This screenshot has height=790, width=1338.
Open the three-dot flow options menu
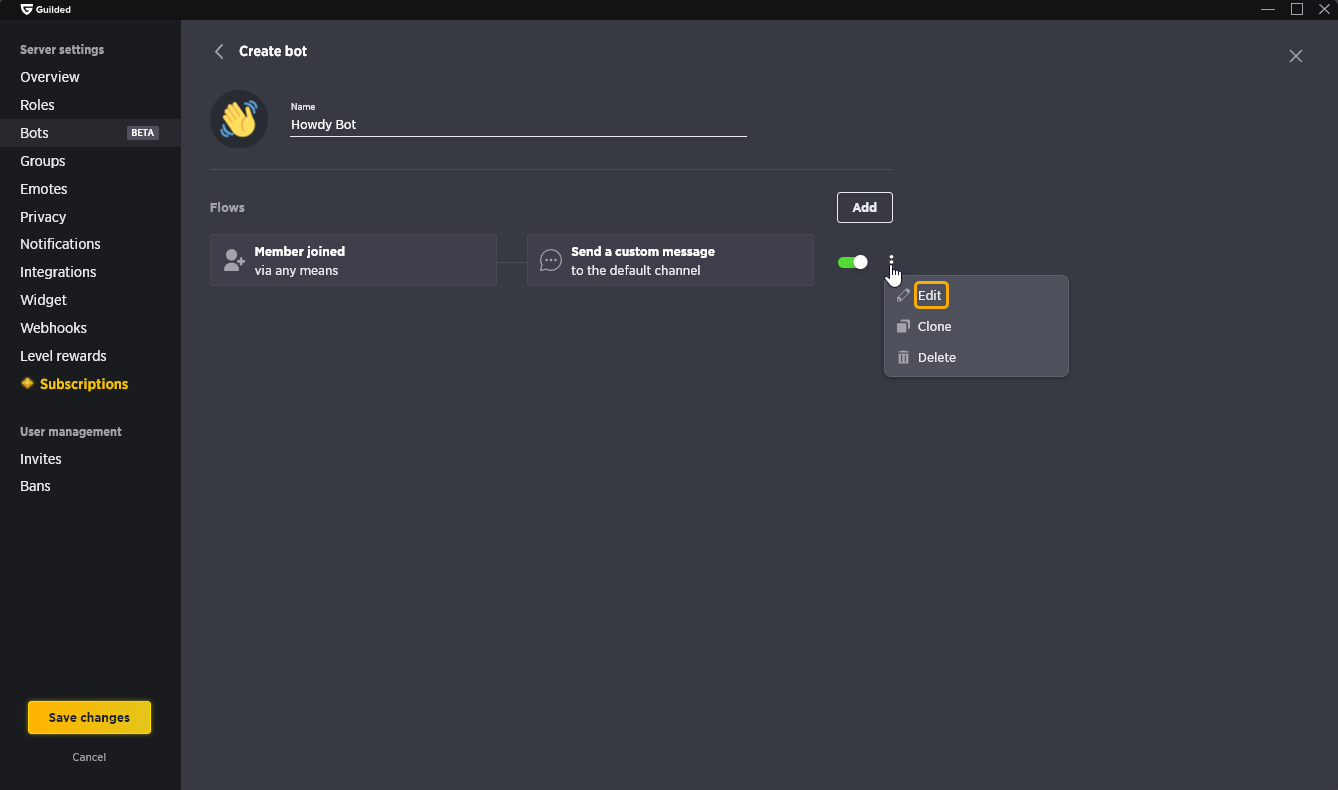(x=891, y=262)
